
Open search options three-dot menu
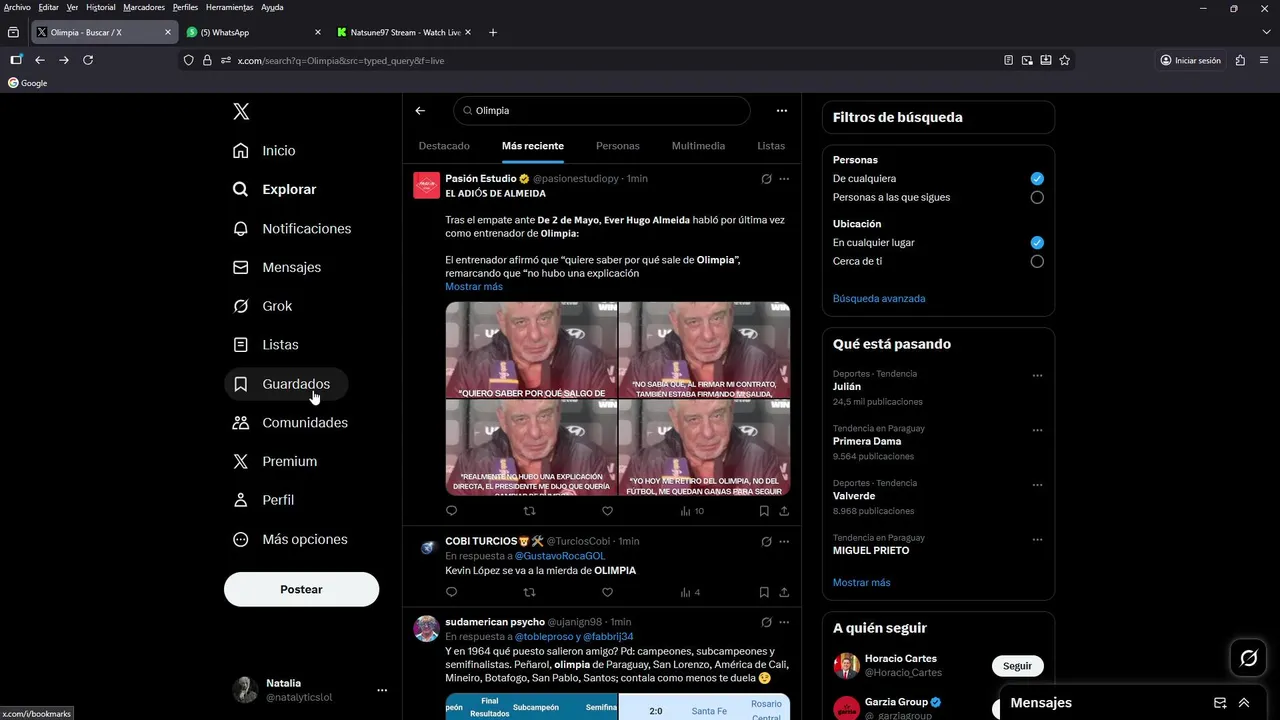[x=781, y=111]
